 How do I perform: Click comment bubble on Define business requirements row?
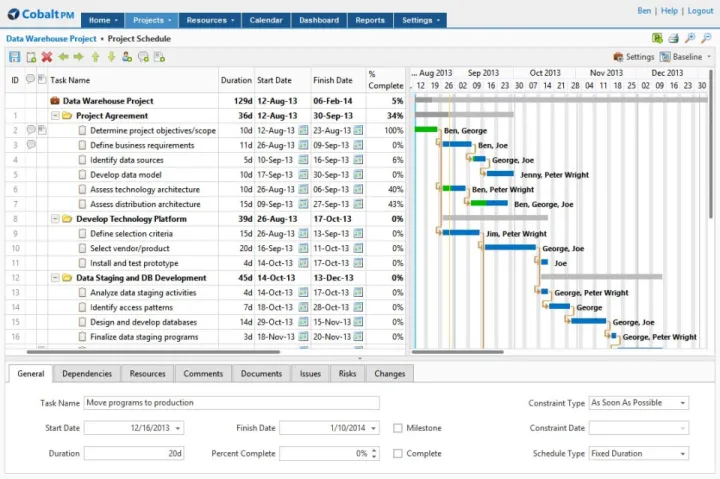31,145
